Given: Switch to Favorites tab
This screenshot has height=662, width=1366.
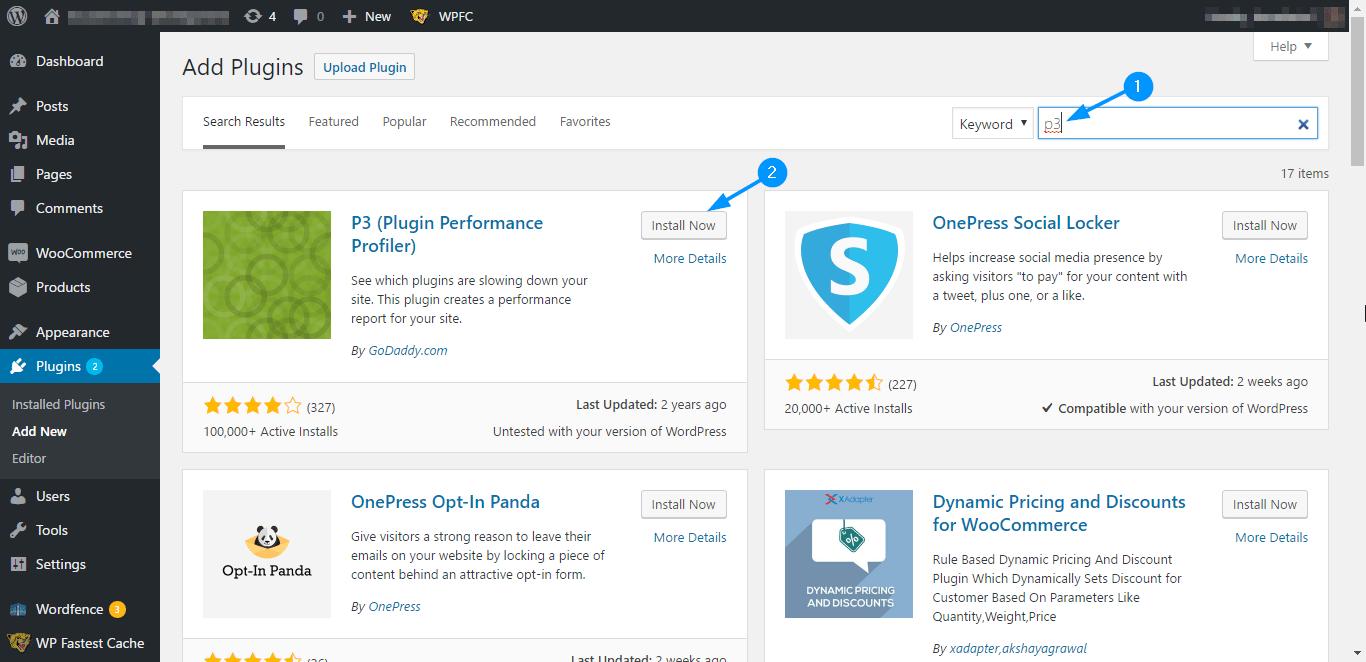Looking at the screenshot, I should click(585, 122).
